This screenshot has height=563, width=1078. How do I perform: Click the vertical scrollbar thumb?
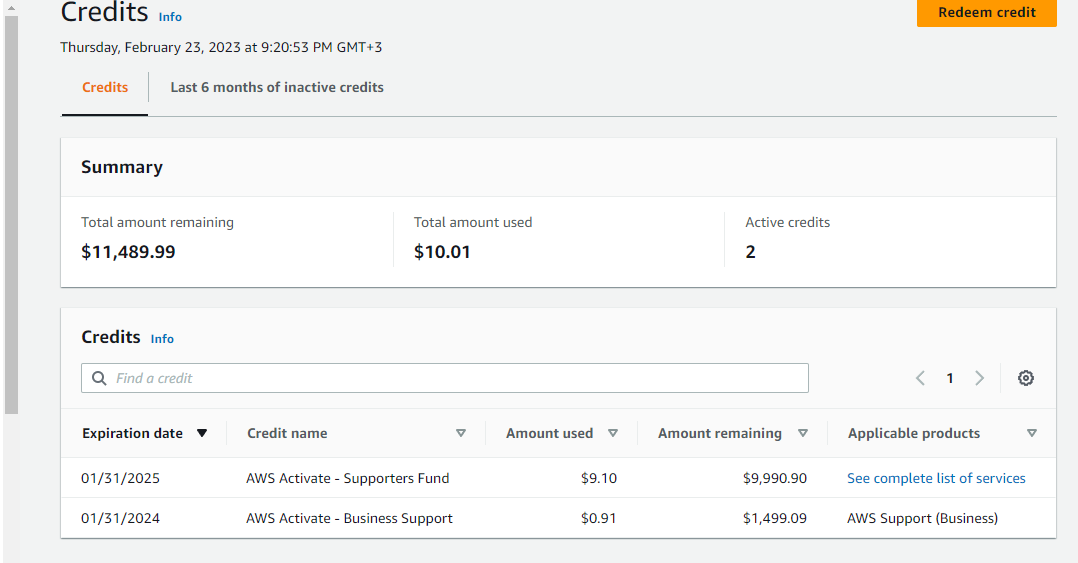coord(11,215)
